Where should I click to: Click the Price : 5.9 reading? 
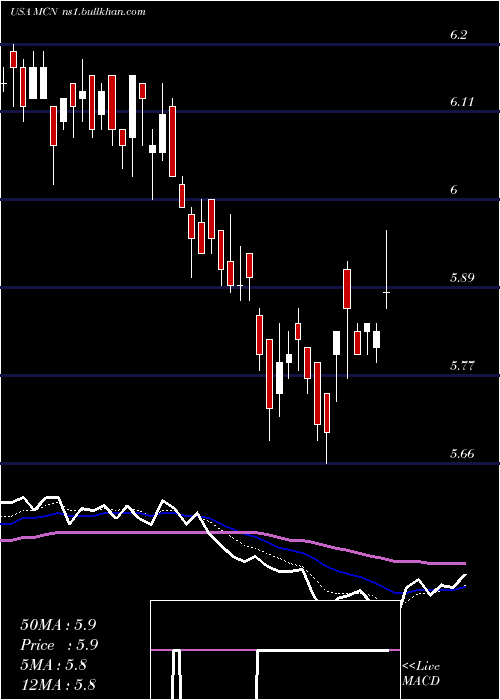[x=59, y=645]
